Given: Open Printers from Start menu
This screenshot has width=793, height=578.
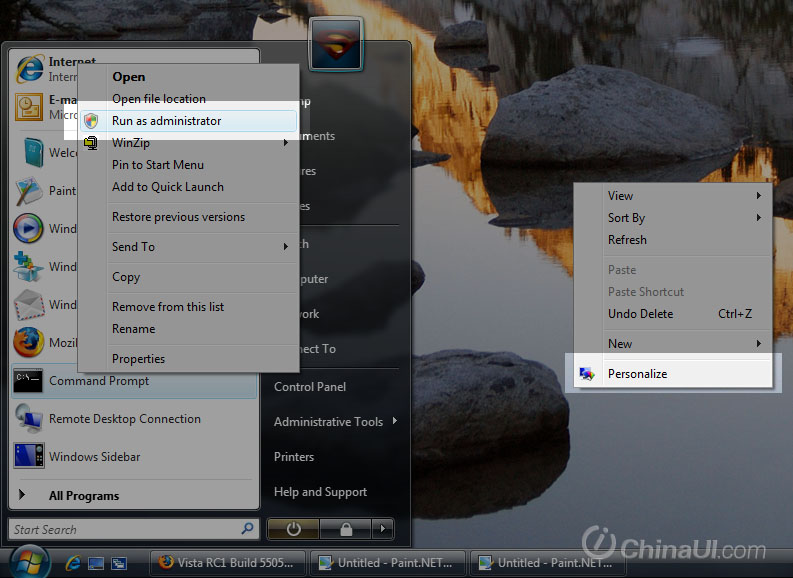Looking at the screenshot, I should [294, 457].
